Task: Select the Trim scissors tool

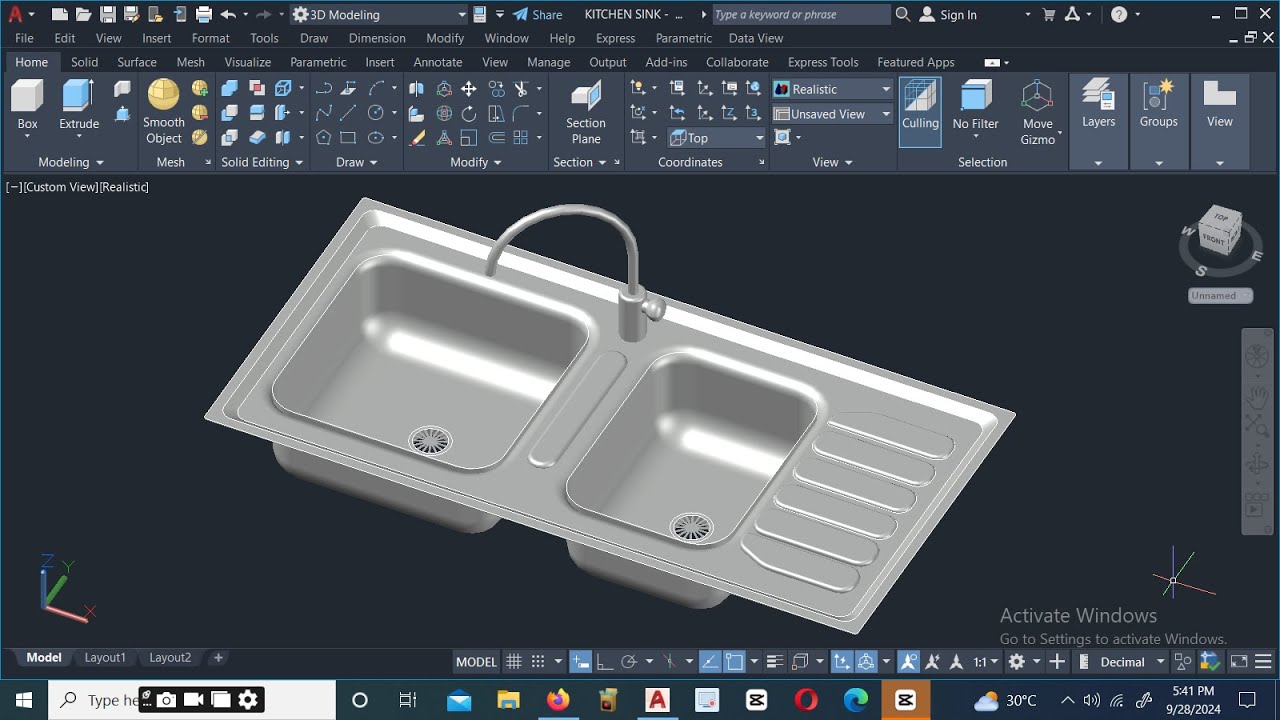Action: (x=521, y=89)
